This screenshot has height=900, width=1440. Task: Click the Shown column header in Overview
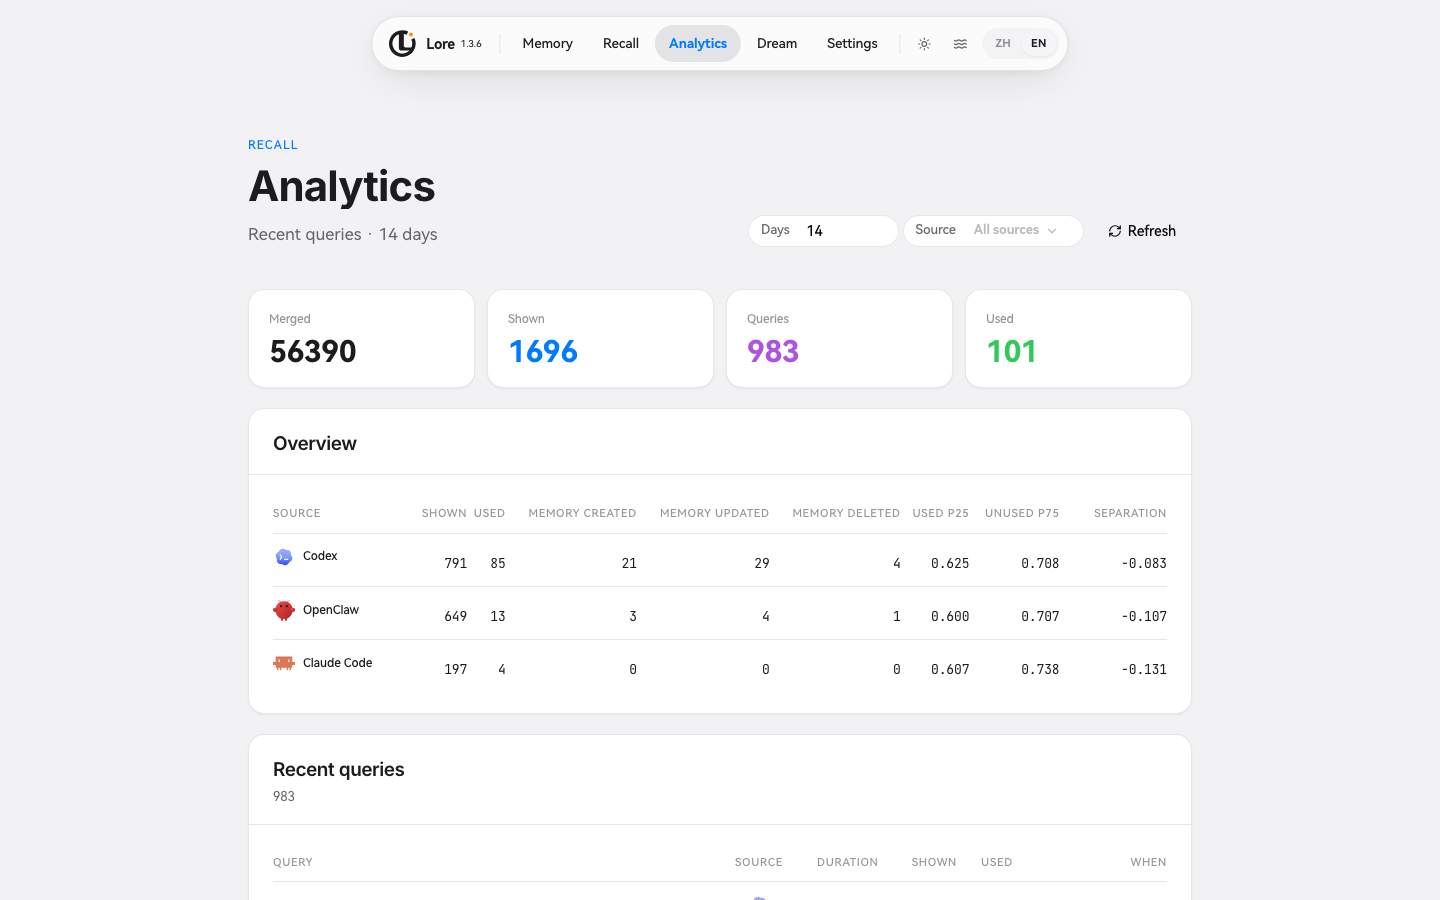click(x=444, y=513)
